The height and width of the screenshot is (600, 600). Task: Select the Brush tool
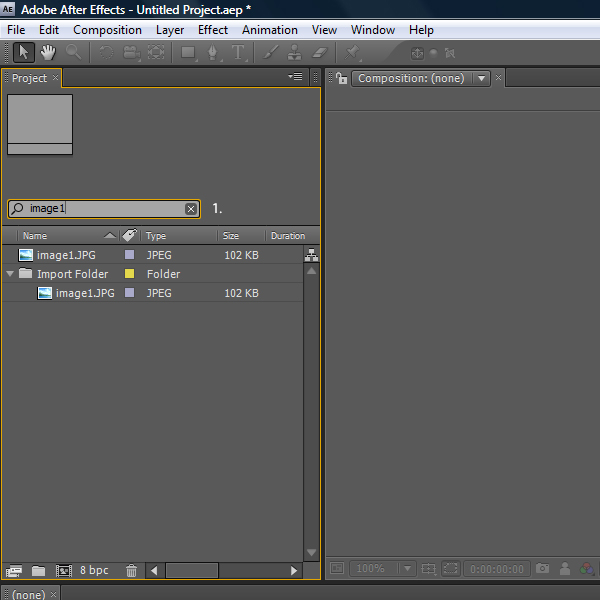tap(271, 52)
